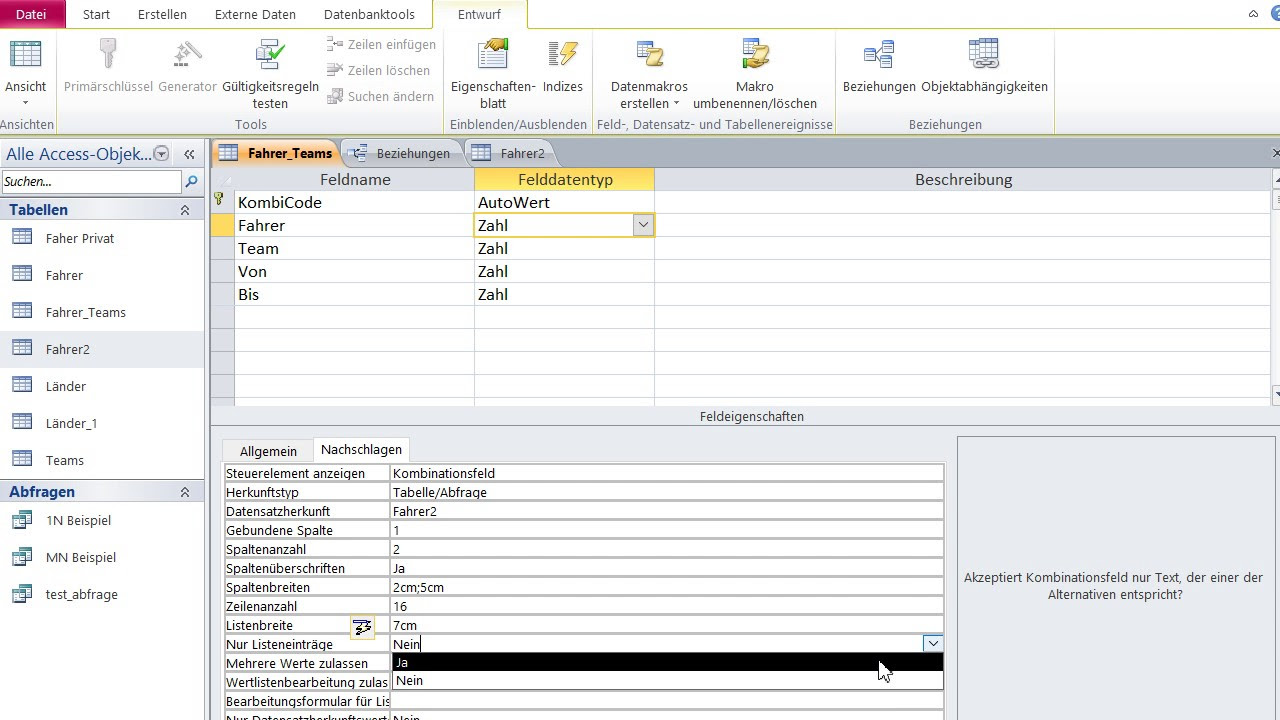Minimize the ribbon with the caret
The height and width of the screenshot is (720, 1280).
1253,14
